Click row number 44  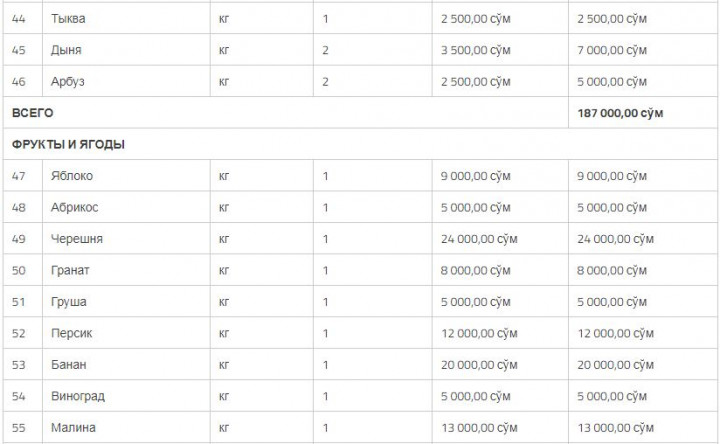point(19,19)
